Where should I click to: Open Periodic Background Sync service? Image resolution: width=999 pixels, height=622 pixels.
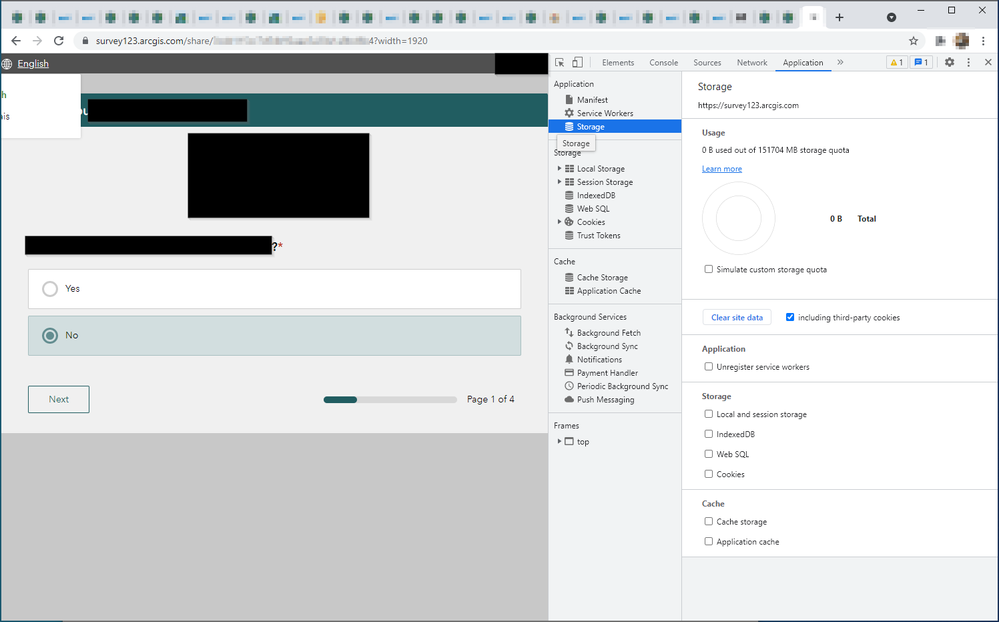pos(622,387)
